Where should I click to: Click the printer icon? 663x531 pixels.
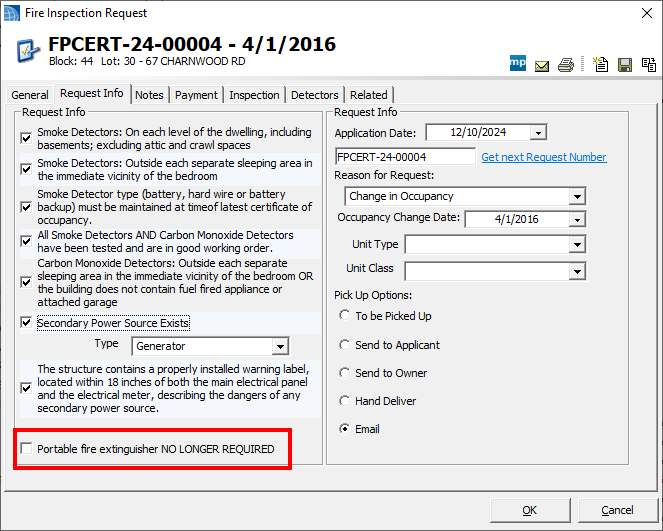(x=566, y=65)
